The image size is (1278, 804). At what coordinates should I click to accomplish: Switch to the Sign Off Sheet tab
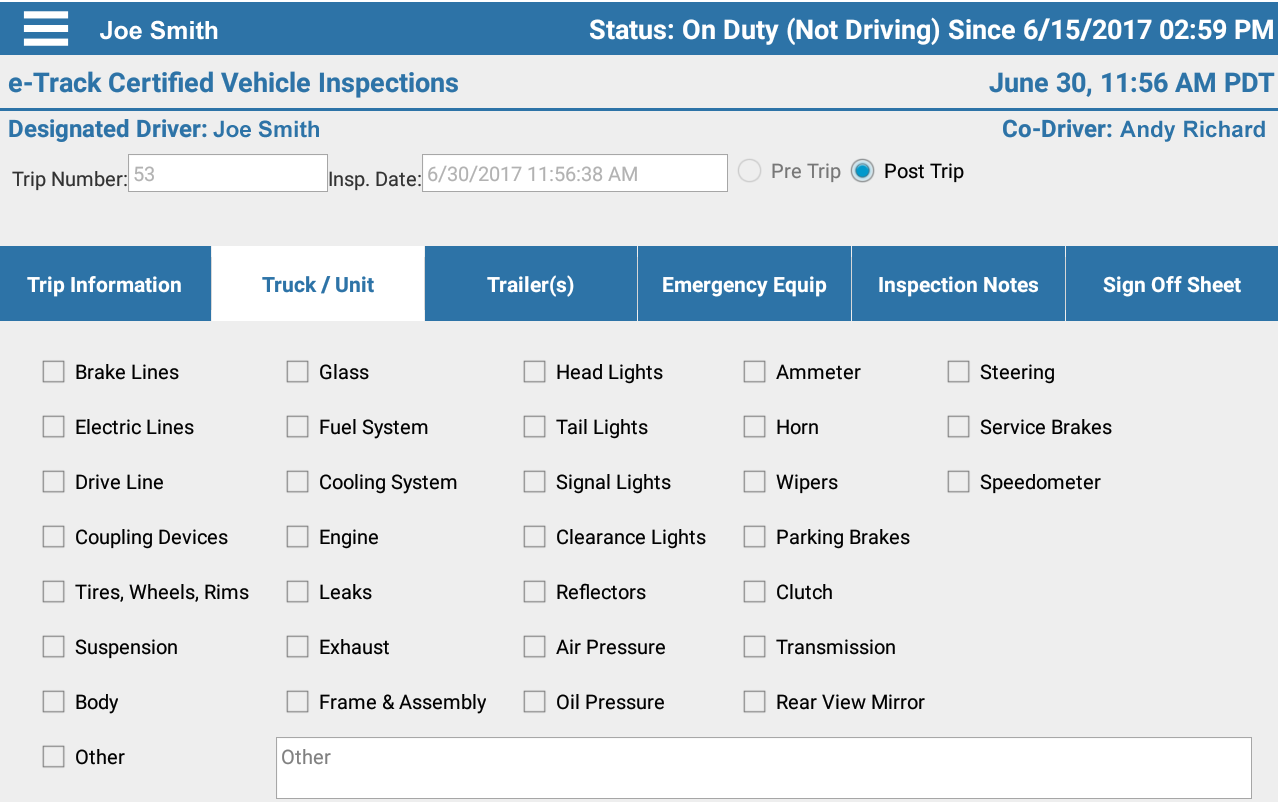tap(1171, 285)
